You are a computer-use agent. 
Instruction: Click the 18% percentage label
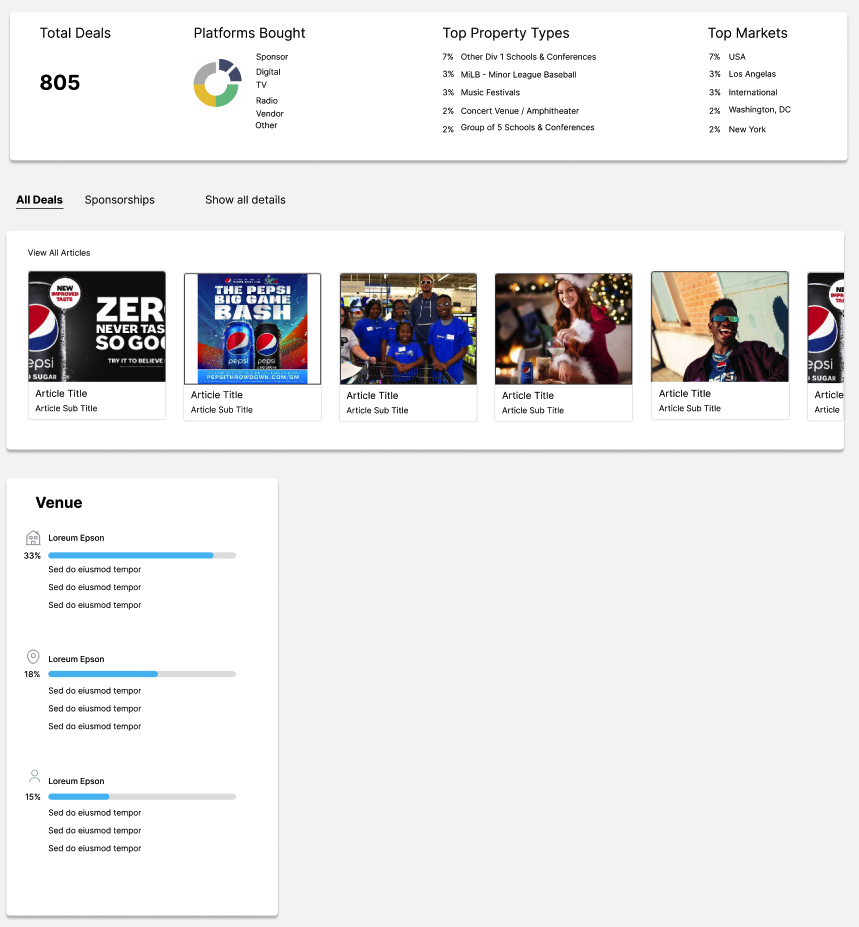pyautogui.click(x=32, y=674)
